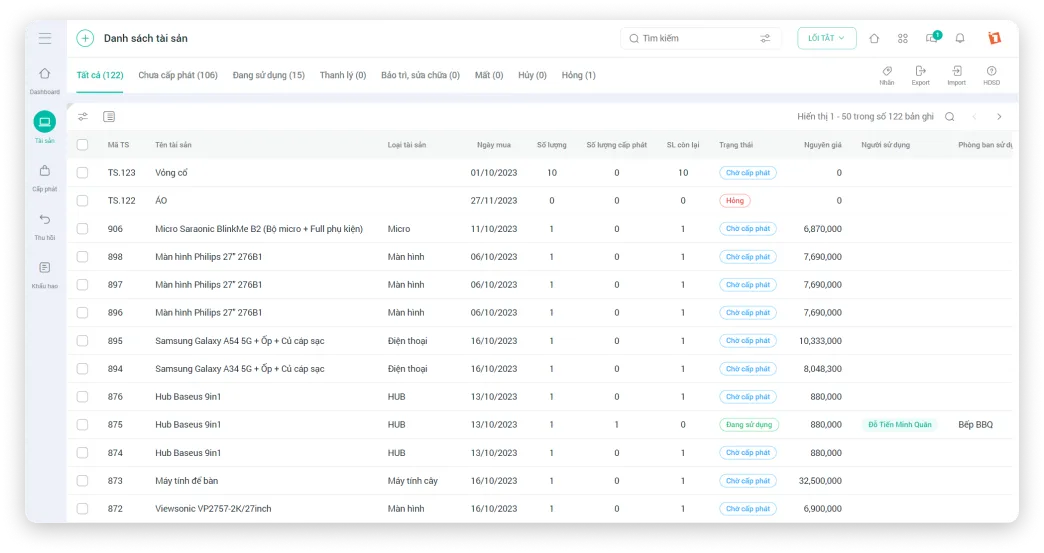This screenshot has height=553, width=1044.
Task: Select checkbox for row 875 Hub Baseus
Action: [x=83, y=425]
